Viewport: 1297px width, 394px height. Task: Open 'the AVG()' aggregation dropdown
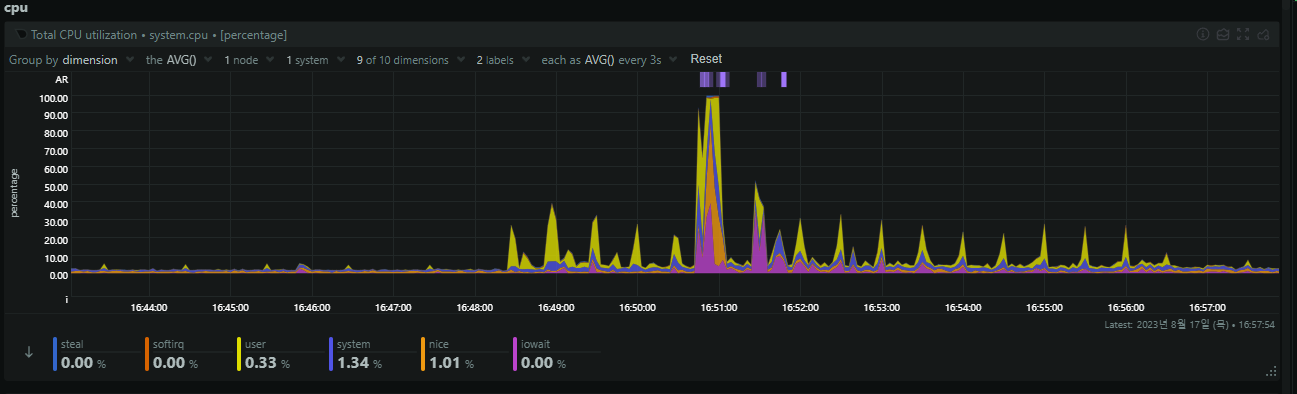coord(179,60)
